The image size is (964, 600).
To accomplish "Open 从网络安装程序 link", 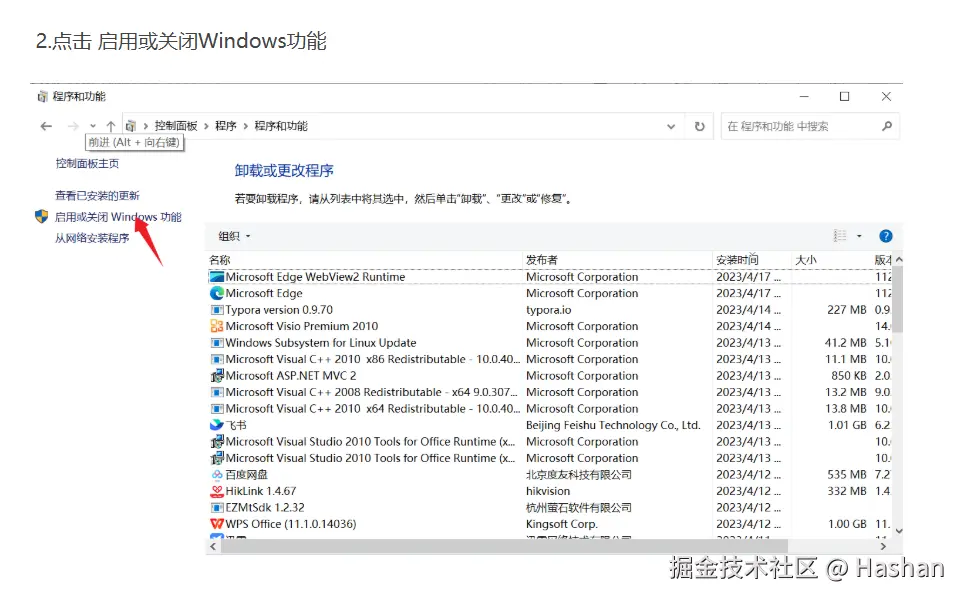I will click(92, 238).
